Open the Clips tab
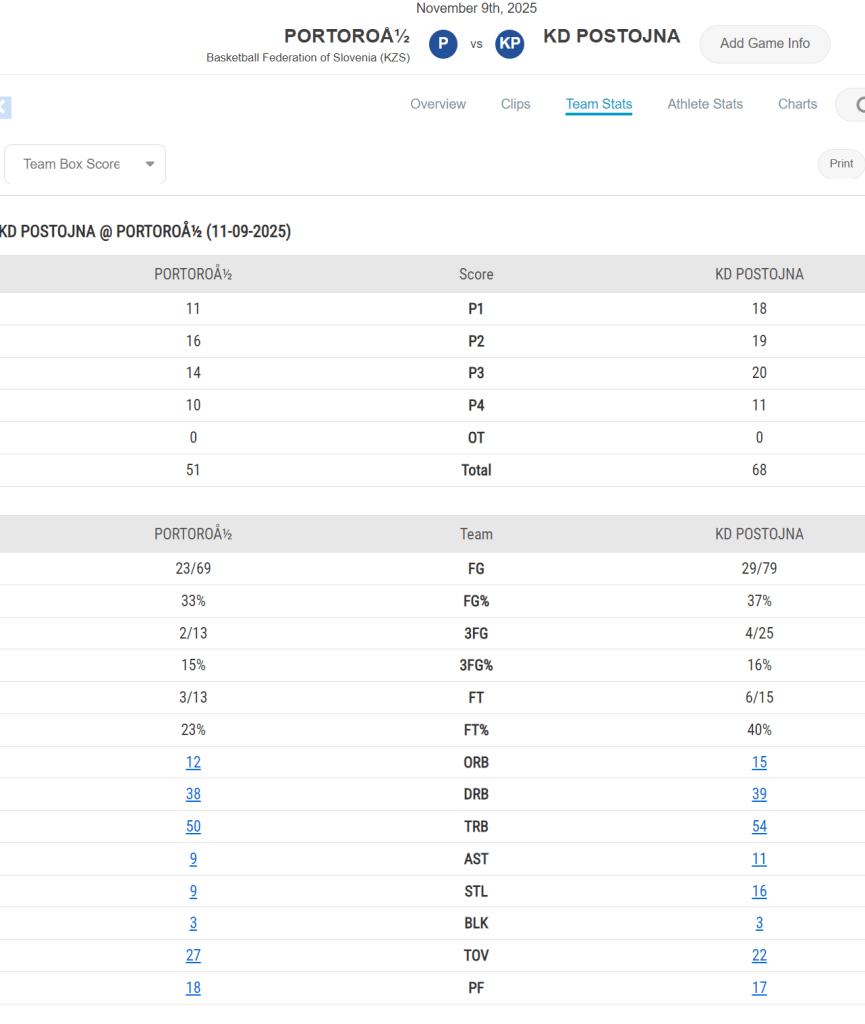This screenshot has height=1024, width=865. (515, 104)
